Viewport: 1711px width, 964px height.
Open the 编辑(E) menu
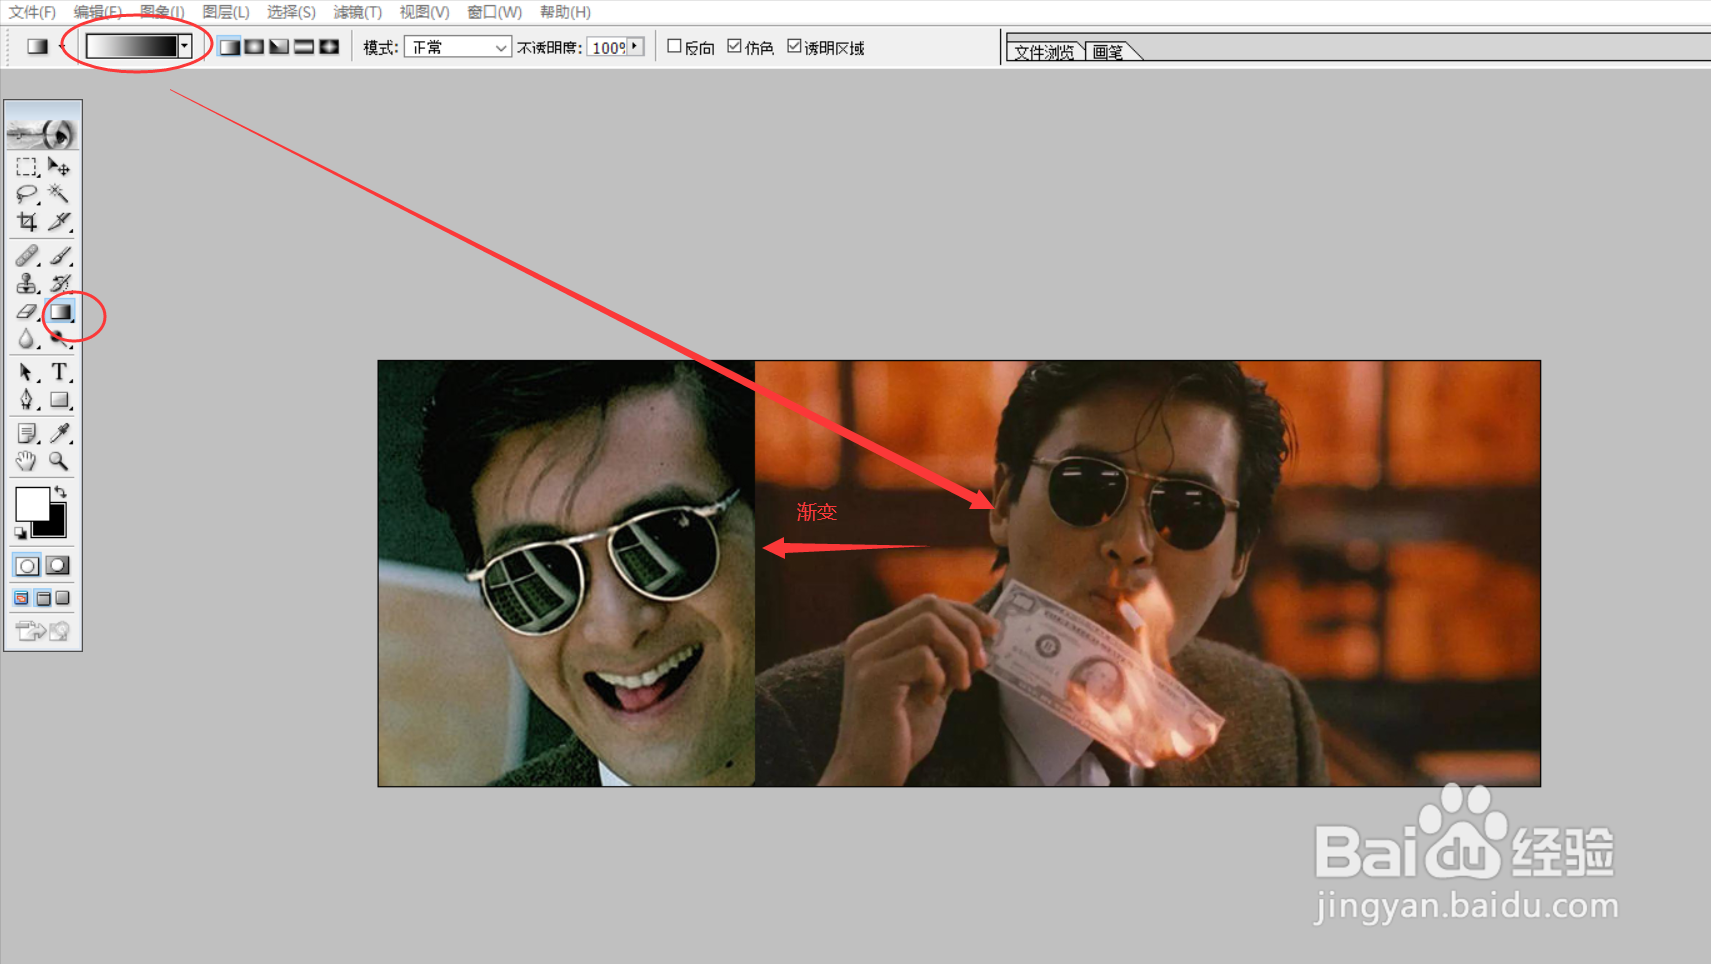(x=97, y=12)
